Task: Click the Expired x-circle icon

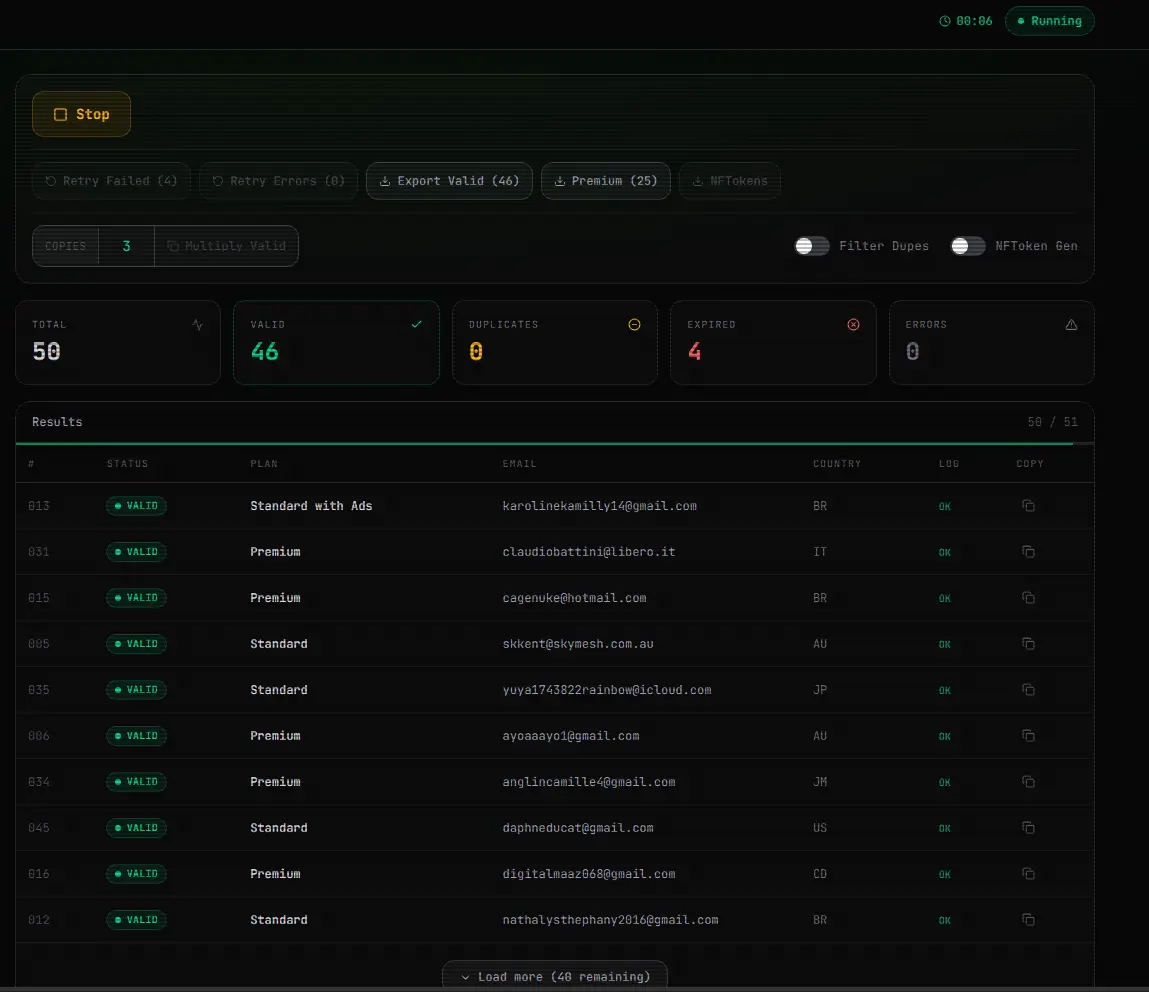Action: (853, 325)
